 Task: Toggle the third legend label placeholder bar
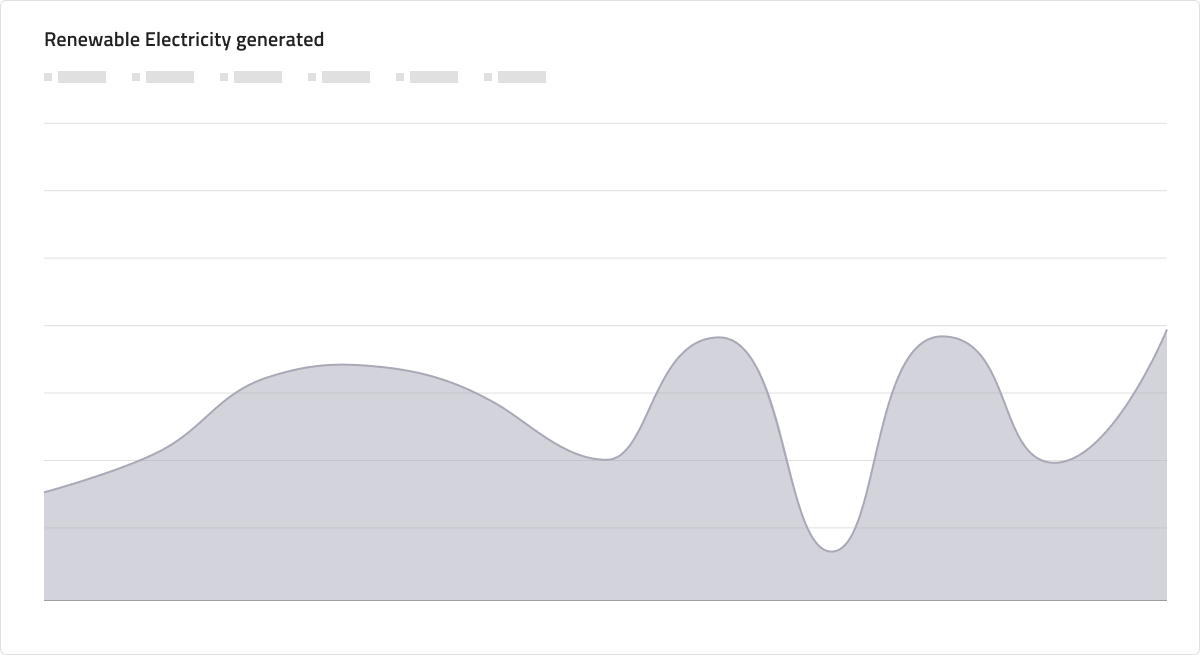258,77
